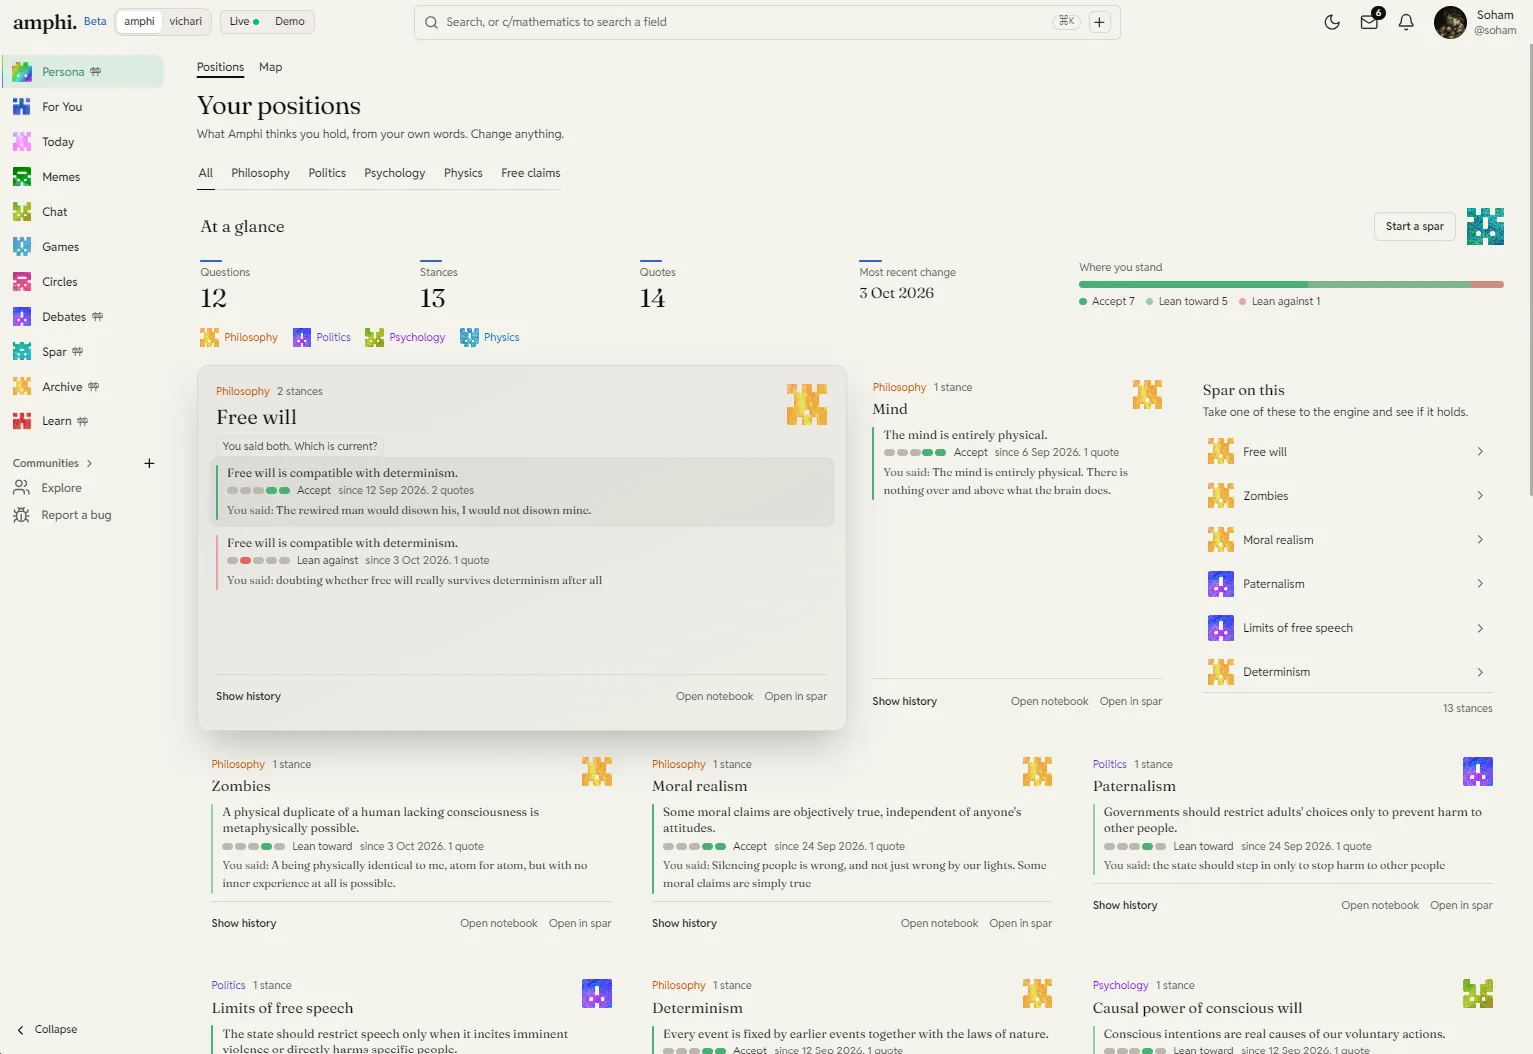Open Debates in sidebar
This screenshot has height=1054, width=1533.
click(82, 317)
